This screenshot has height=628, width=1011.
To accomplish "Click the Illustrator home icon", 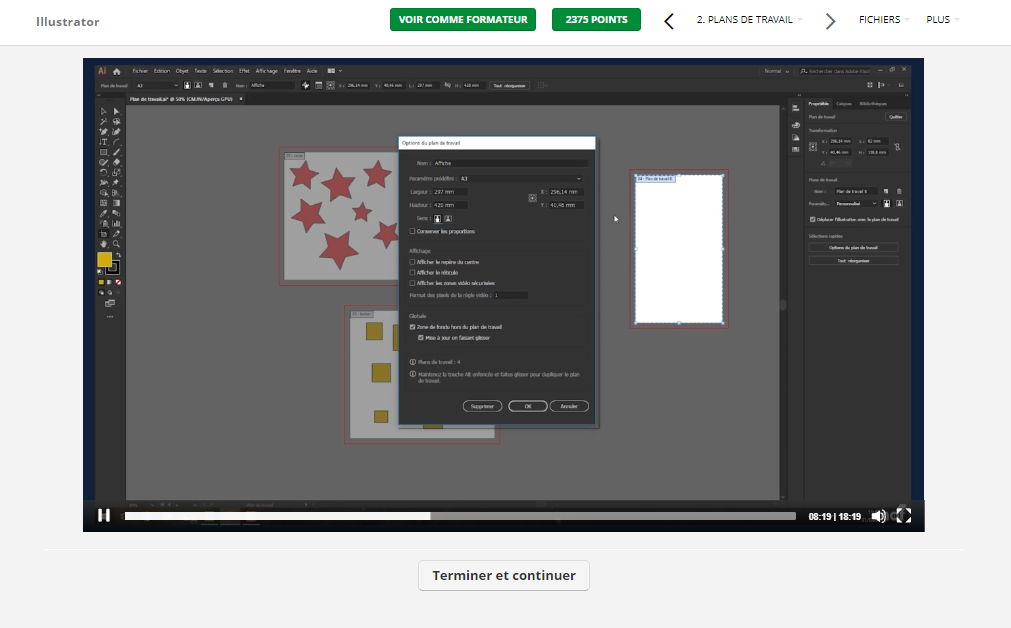I will [x=117, y=71].
